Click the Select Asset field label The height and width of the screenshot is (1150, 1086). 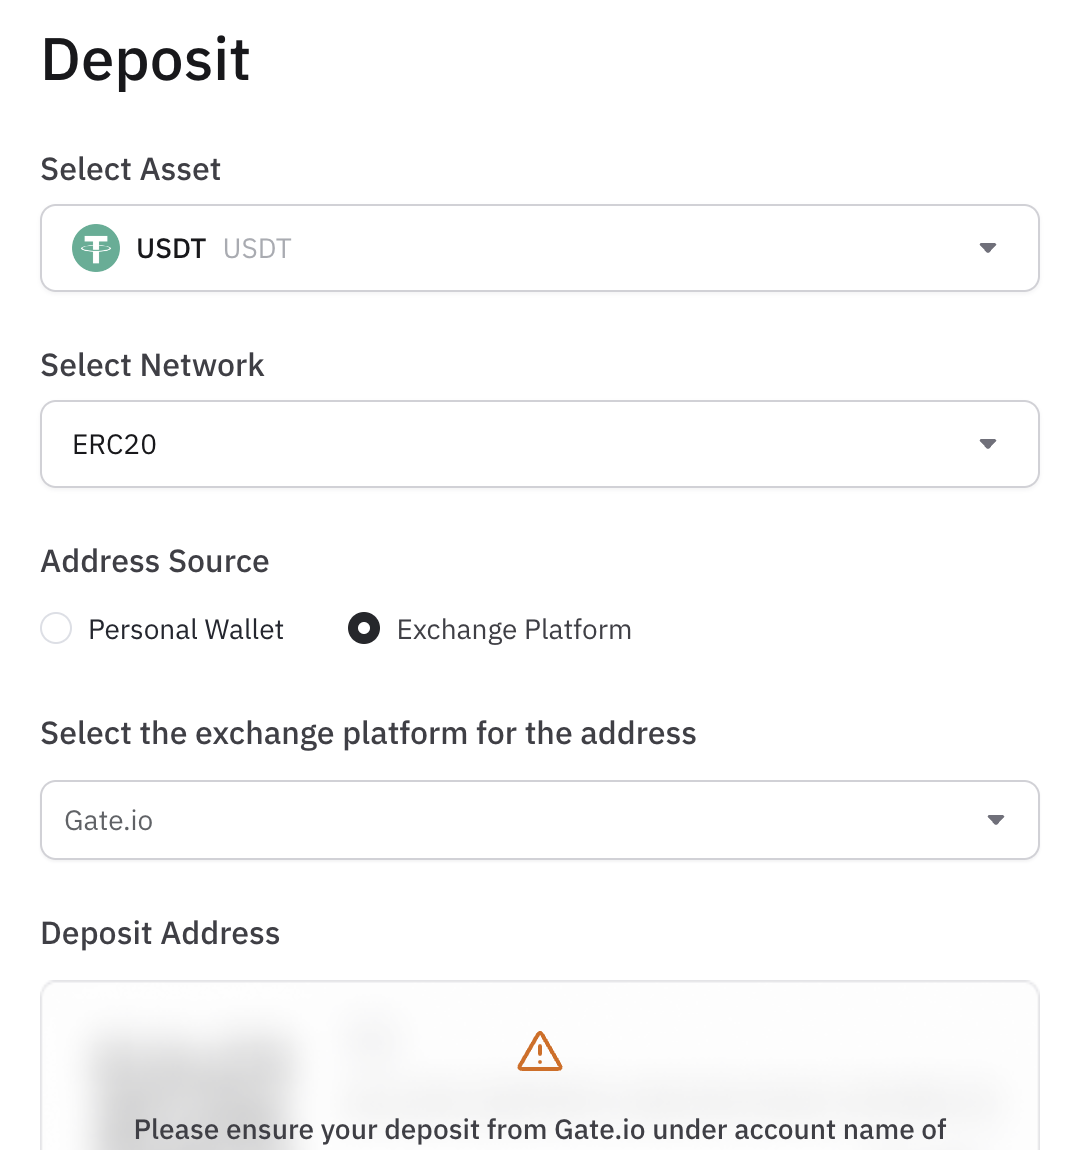[130, 168]
